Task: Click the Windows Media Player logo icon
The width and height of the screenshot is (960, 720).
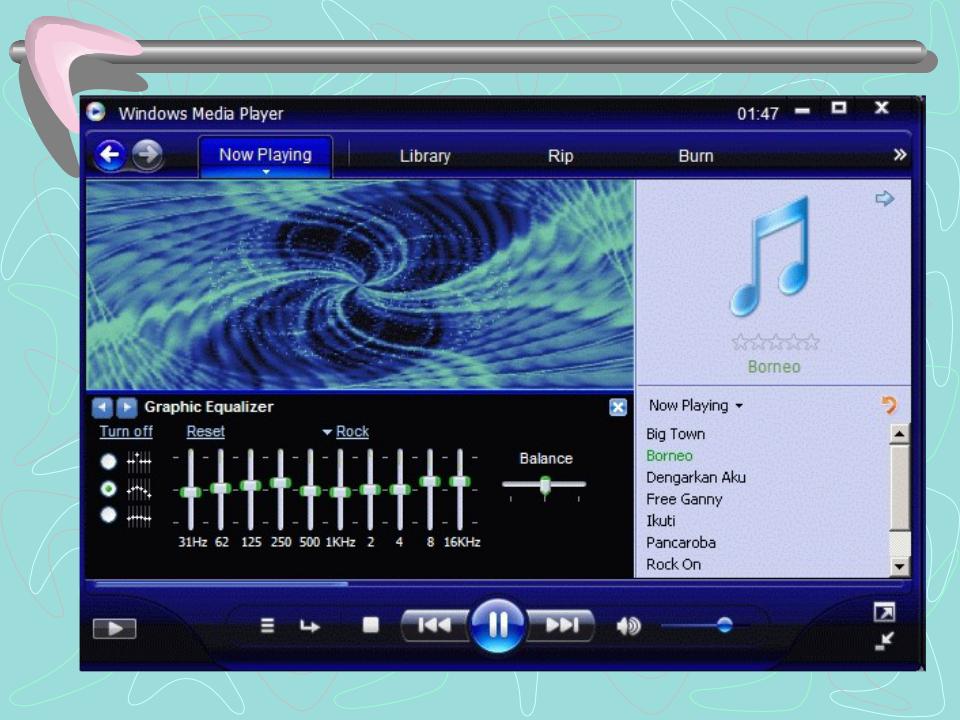Action: pos(96,112)
